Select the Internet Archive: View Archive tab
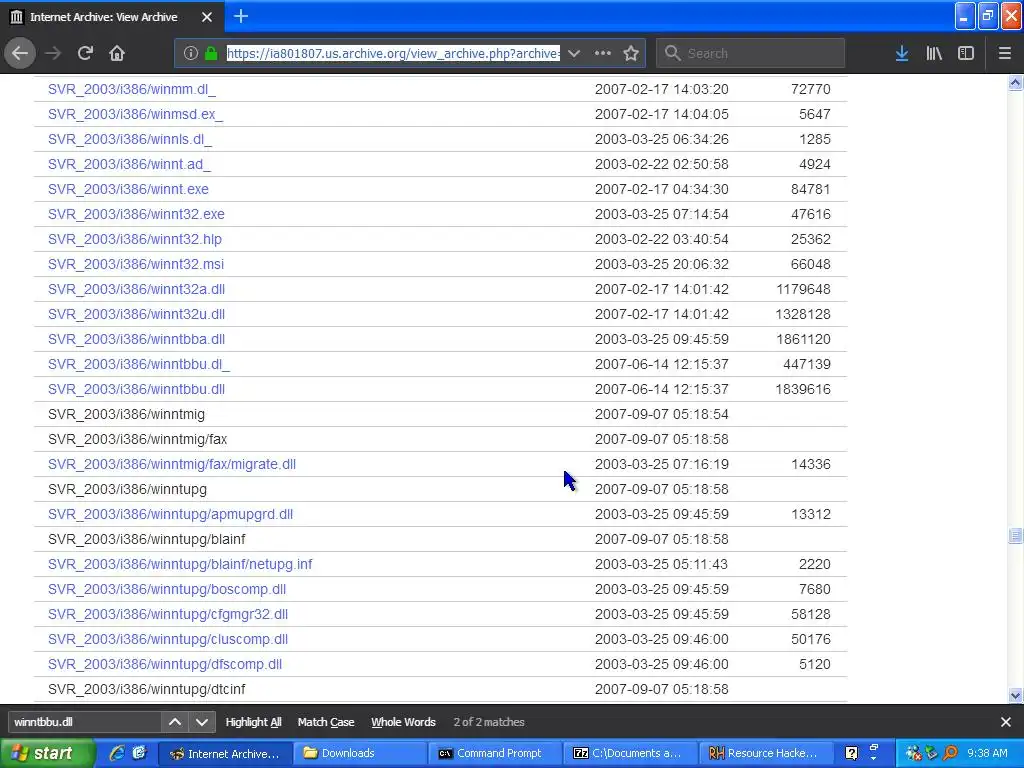 pos(112,17)
